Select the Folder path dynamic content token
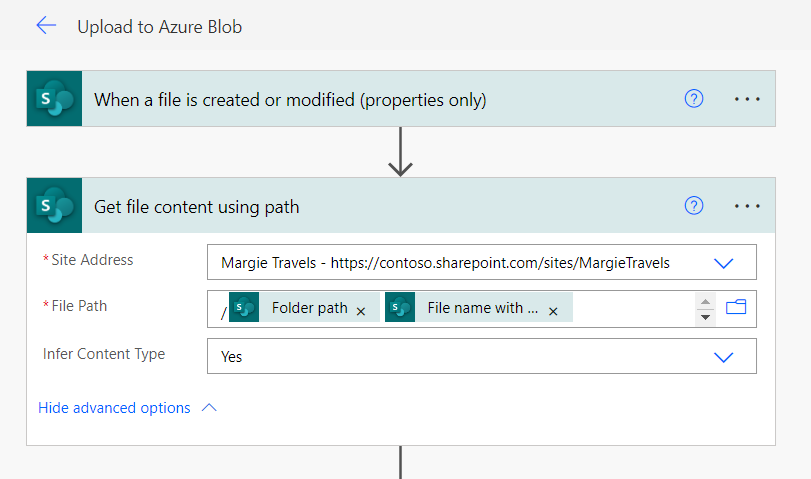This screenshot has height=479, width=811. [x=309, y=308]
